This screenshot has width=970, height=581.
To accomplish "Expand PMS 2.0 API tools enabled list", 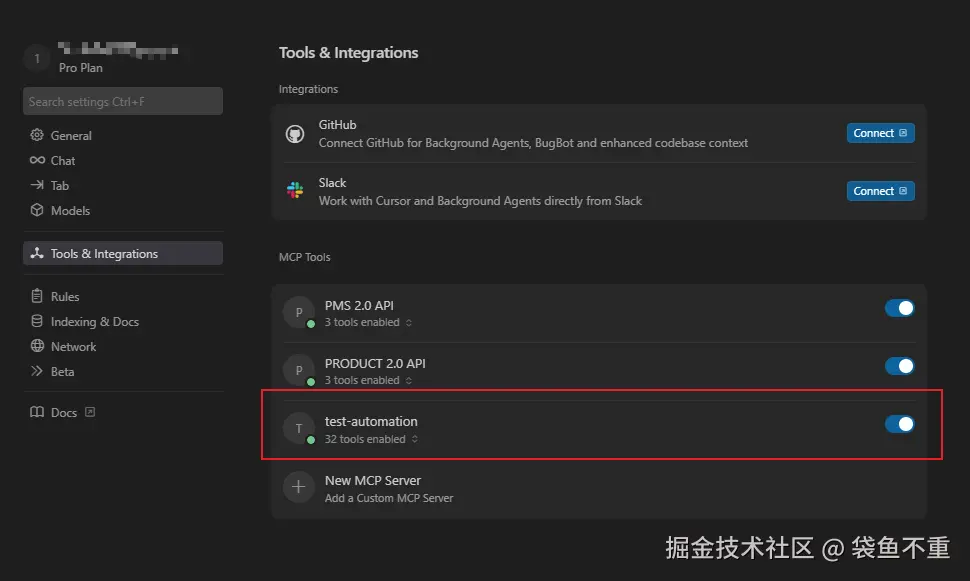I will pyautogui.click(x=409, y=323).
